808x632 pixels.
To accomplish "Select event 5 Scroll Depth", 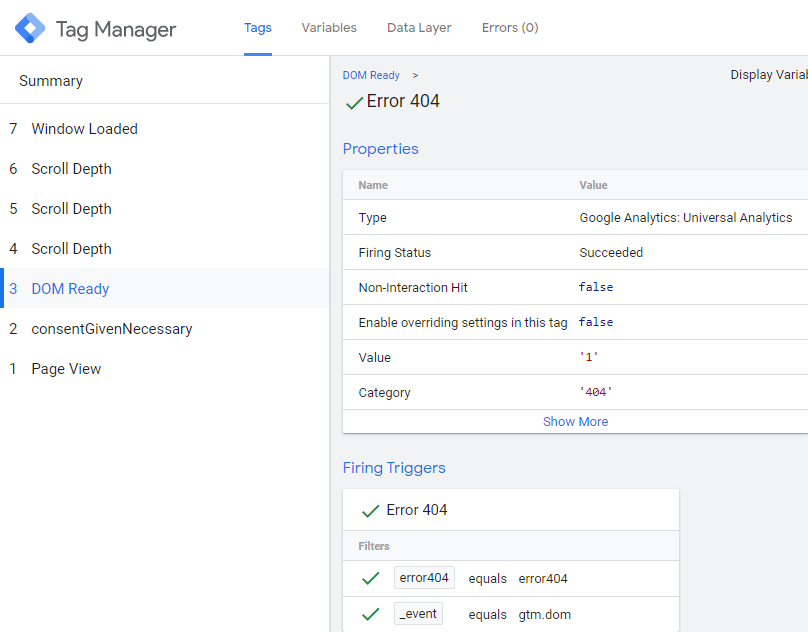I will click(x=164, y=209).
